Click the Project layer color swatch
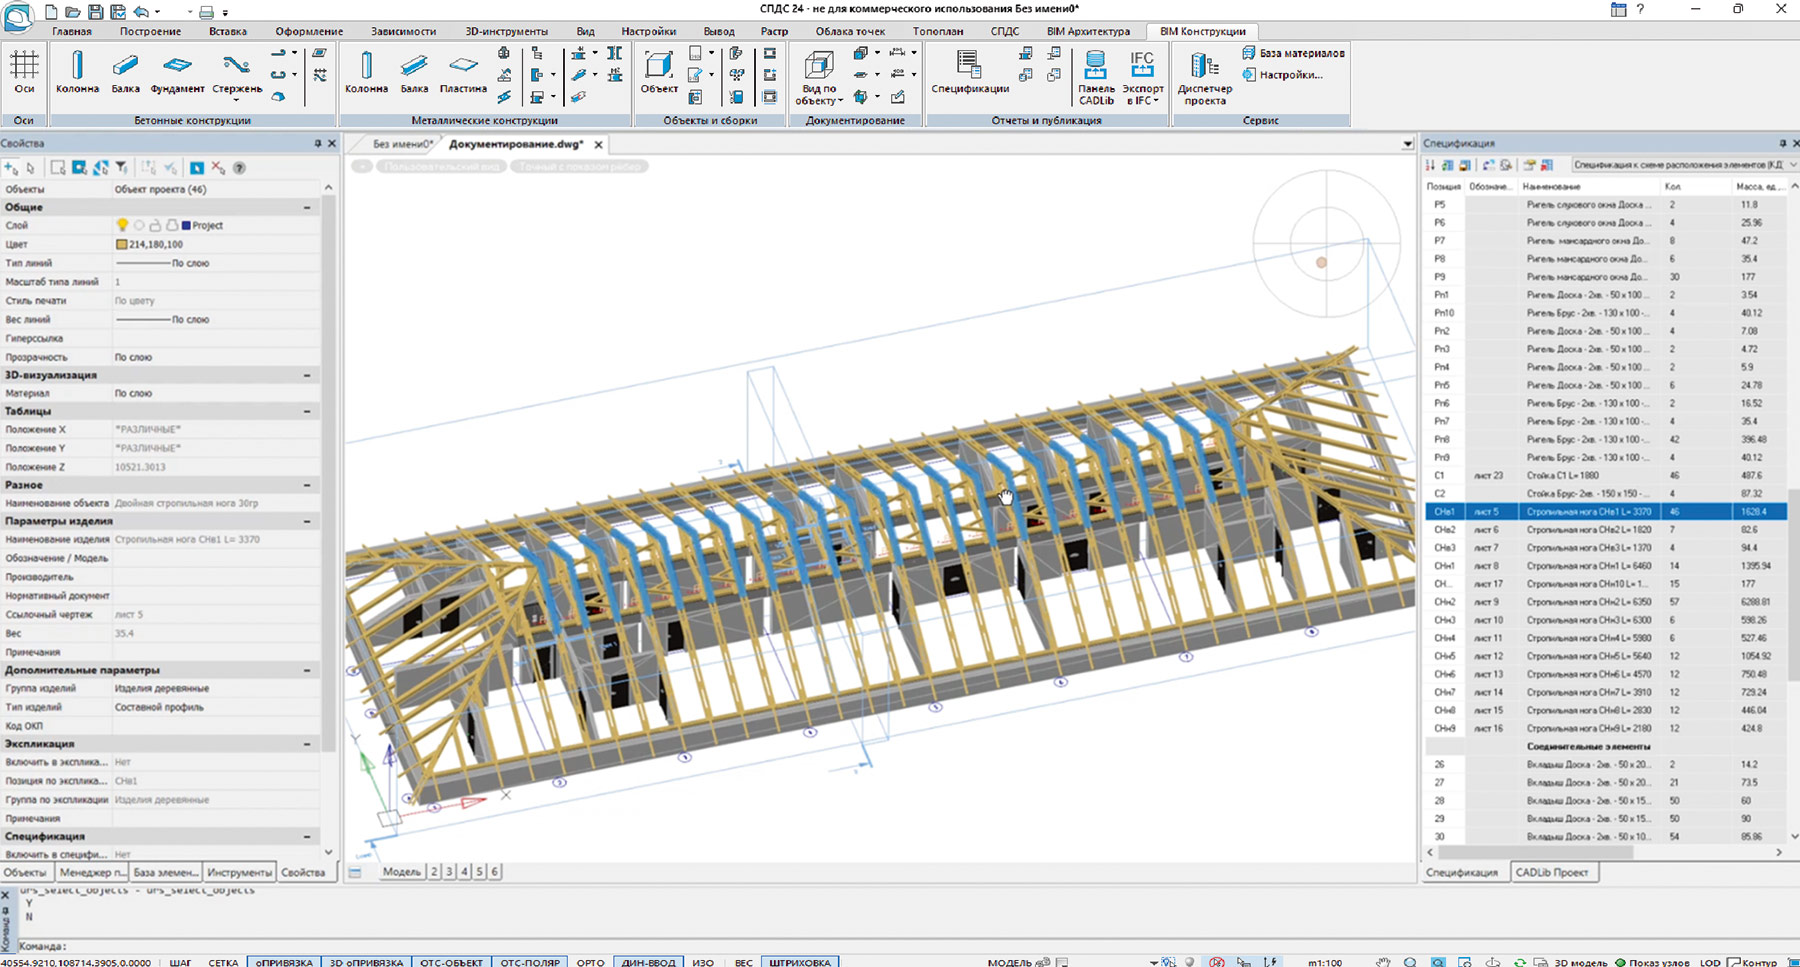The width and height of the screenshot is (1800, 967). 186,226
